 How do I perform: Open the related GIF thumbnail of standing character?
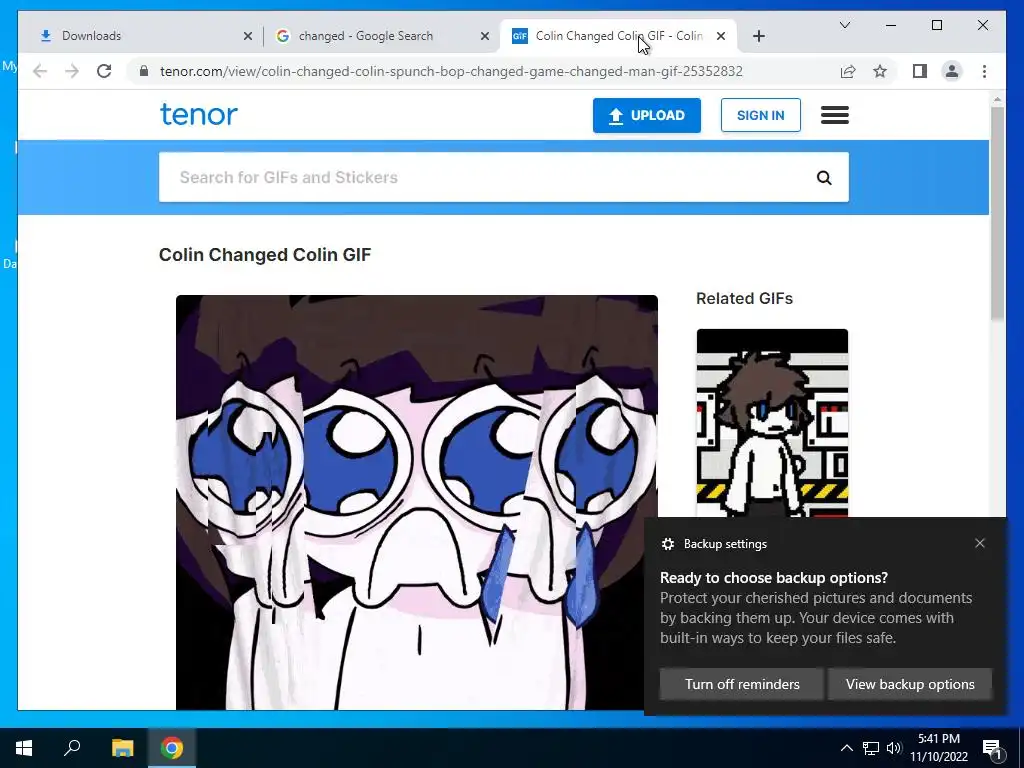772,423
